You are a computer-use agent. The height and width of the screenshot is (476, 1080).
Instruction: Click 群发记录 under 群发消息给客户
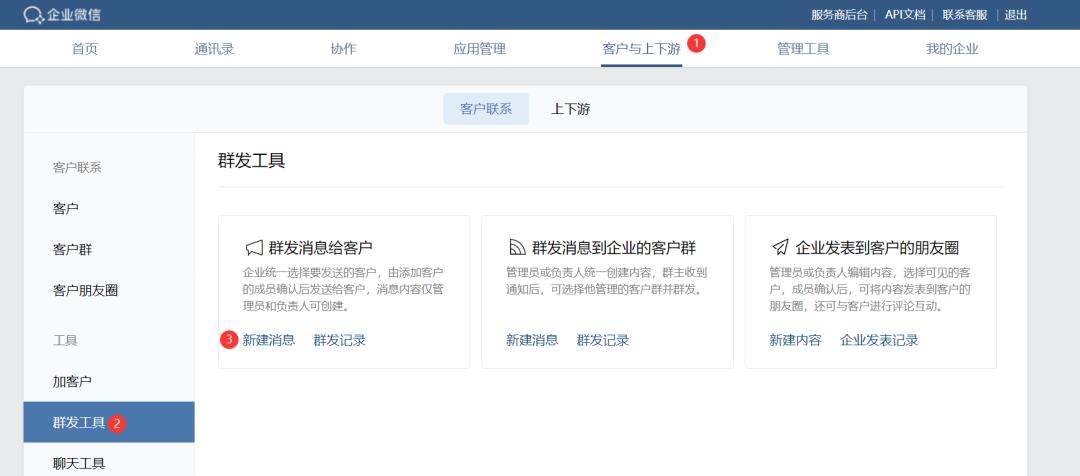340,340
